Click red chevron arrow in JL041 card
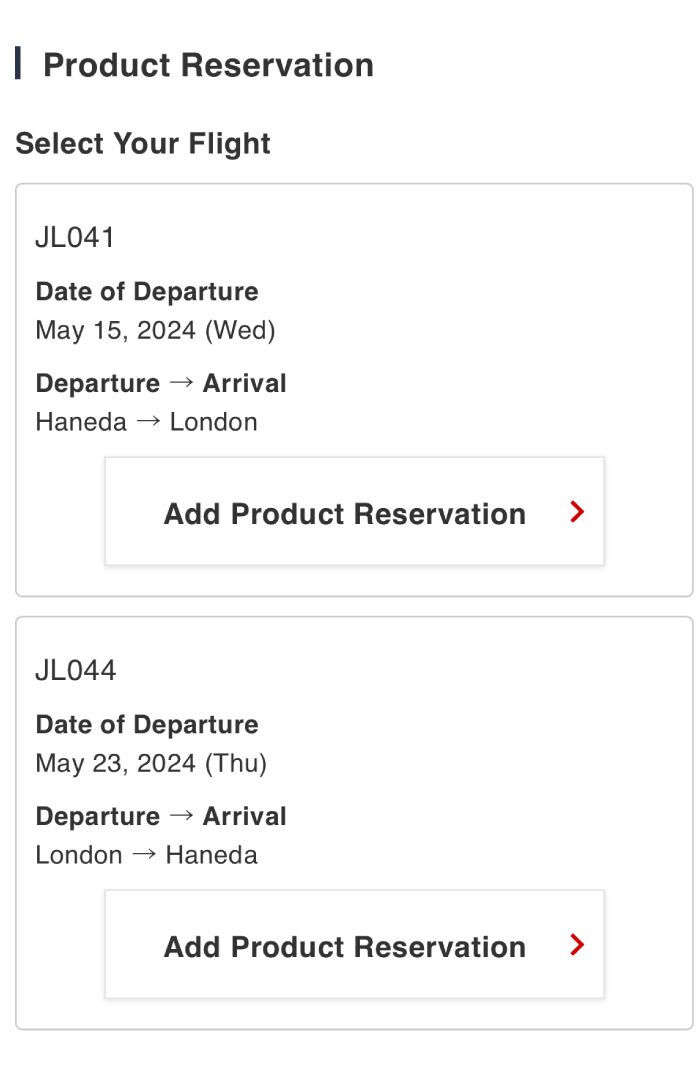This screenshot has height=1088, width=700. tap(576, 512)
